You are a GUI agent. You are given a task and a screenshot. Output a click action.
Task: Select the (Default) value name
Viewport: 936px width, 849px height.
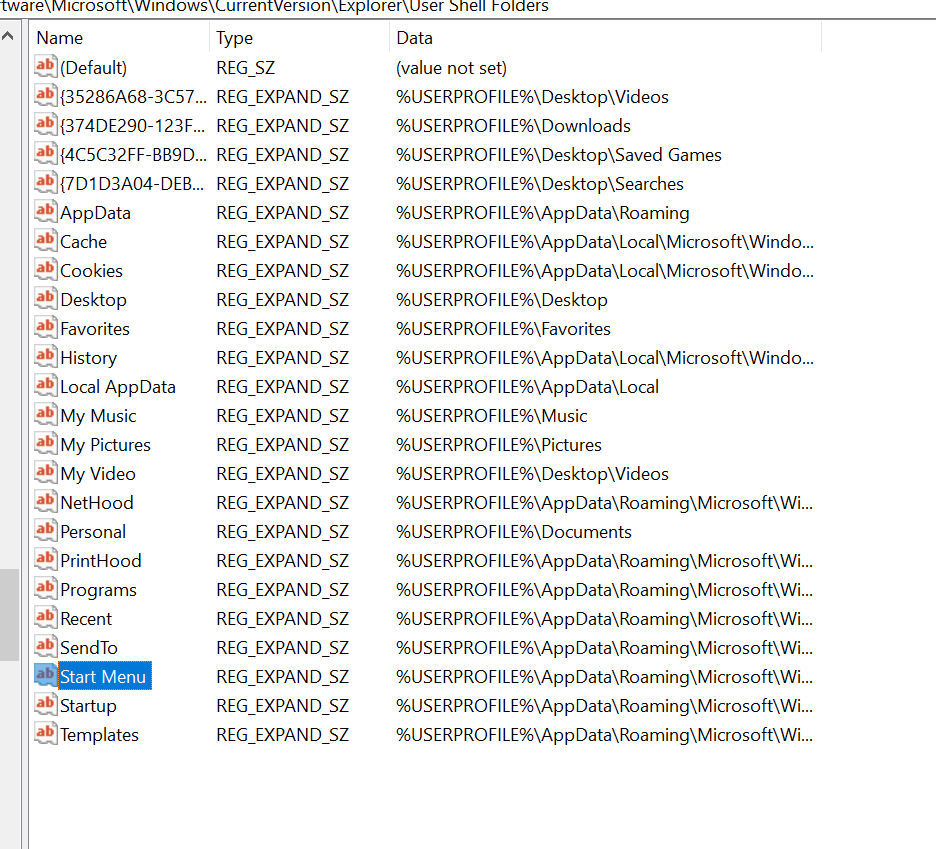click(x=94, y=67)
